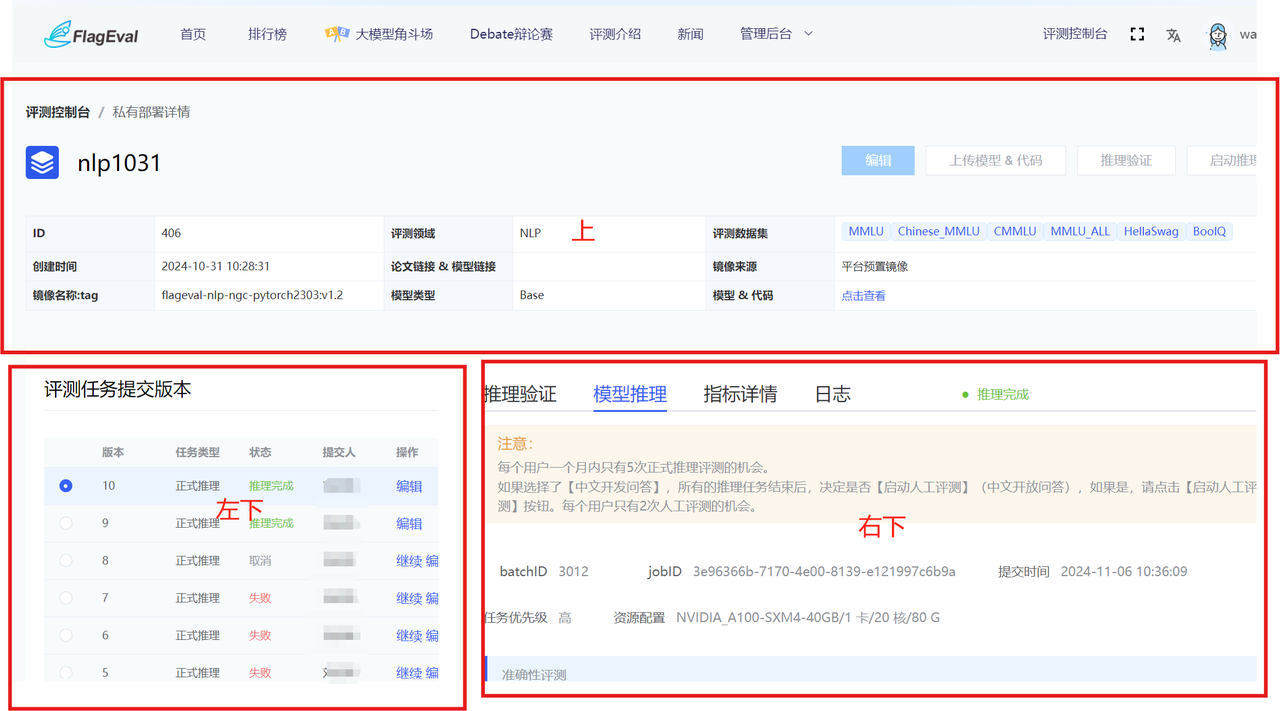Open 排行榜 in the navigation bar

267,34
